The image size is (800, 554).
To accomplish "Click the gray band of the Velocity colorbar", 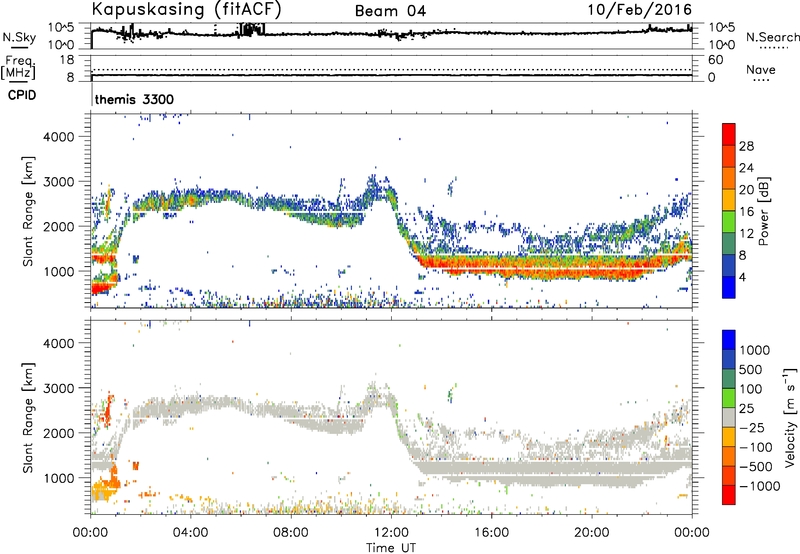I will [729, 417].
